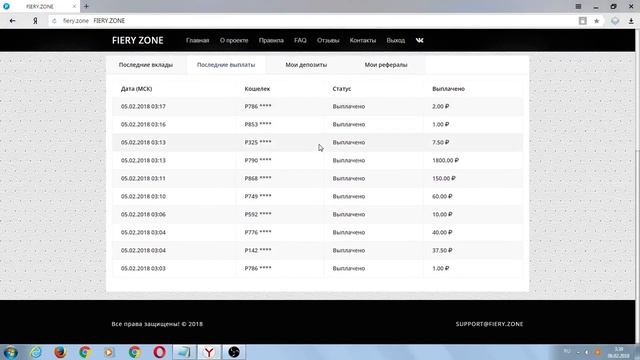Click the 37.50 ₽ payout amount
640x360 pixels.
(442, 250)
